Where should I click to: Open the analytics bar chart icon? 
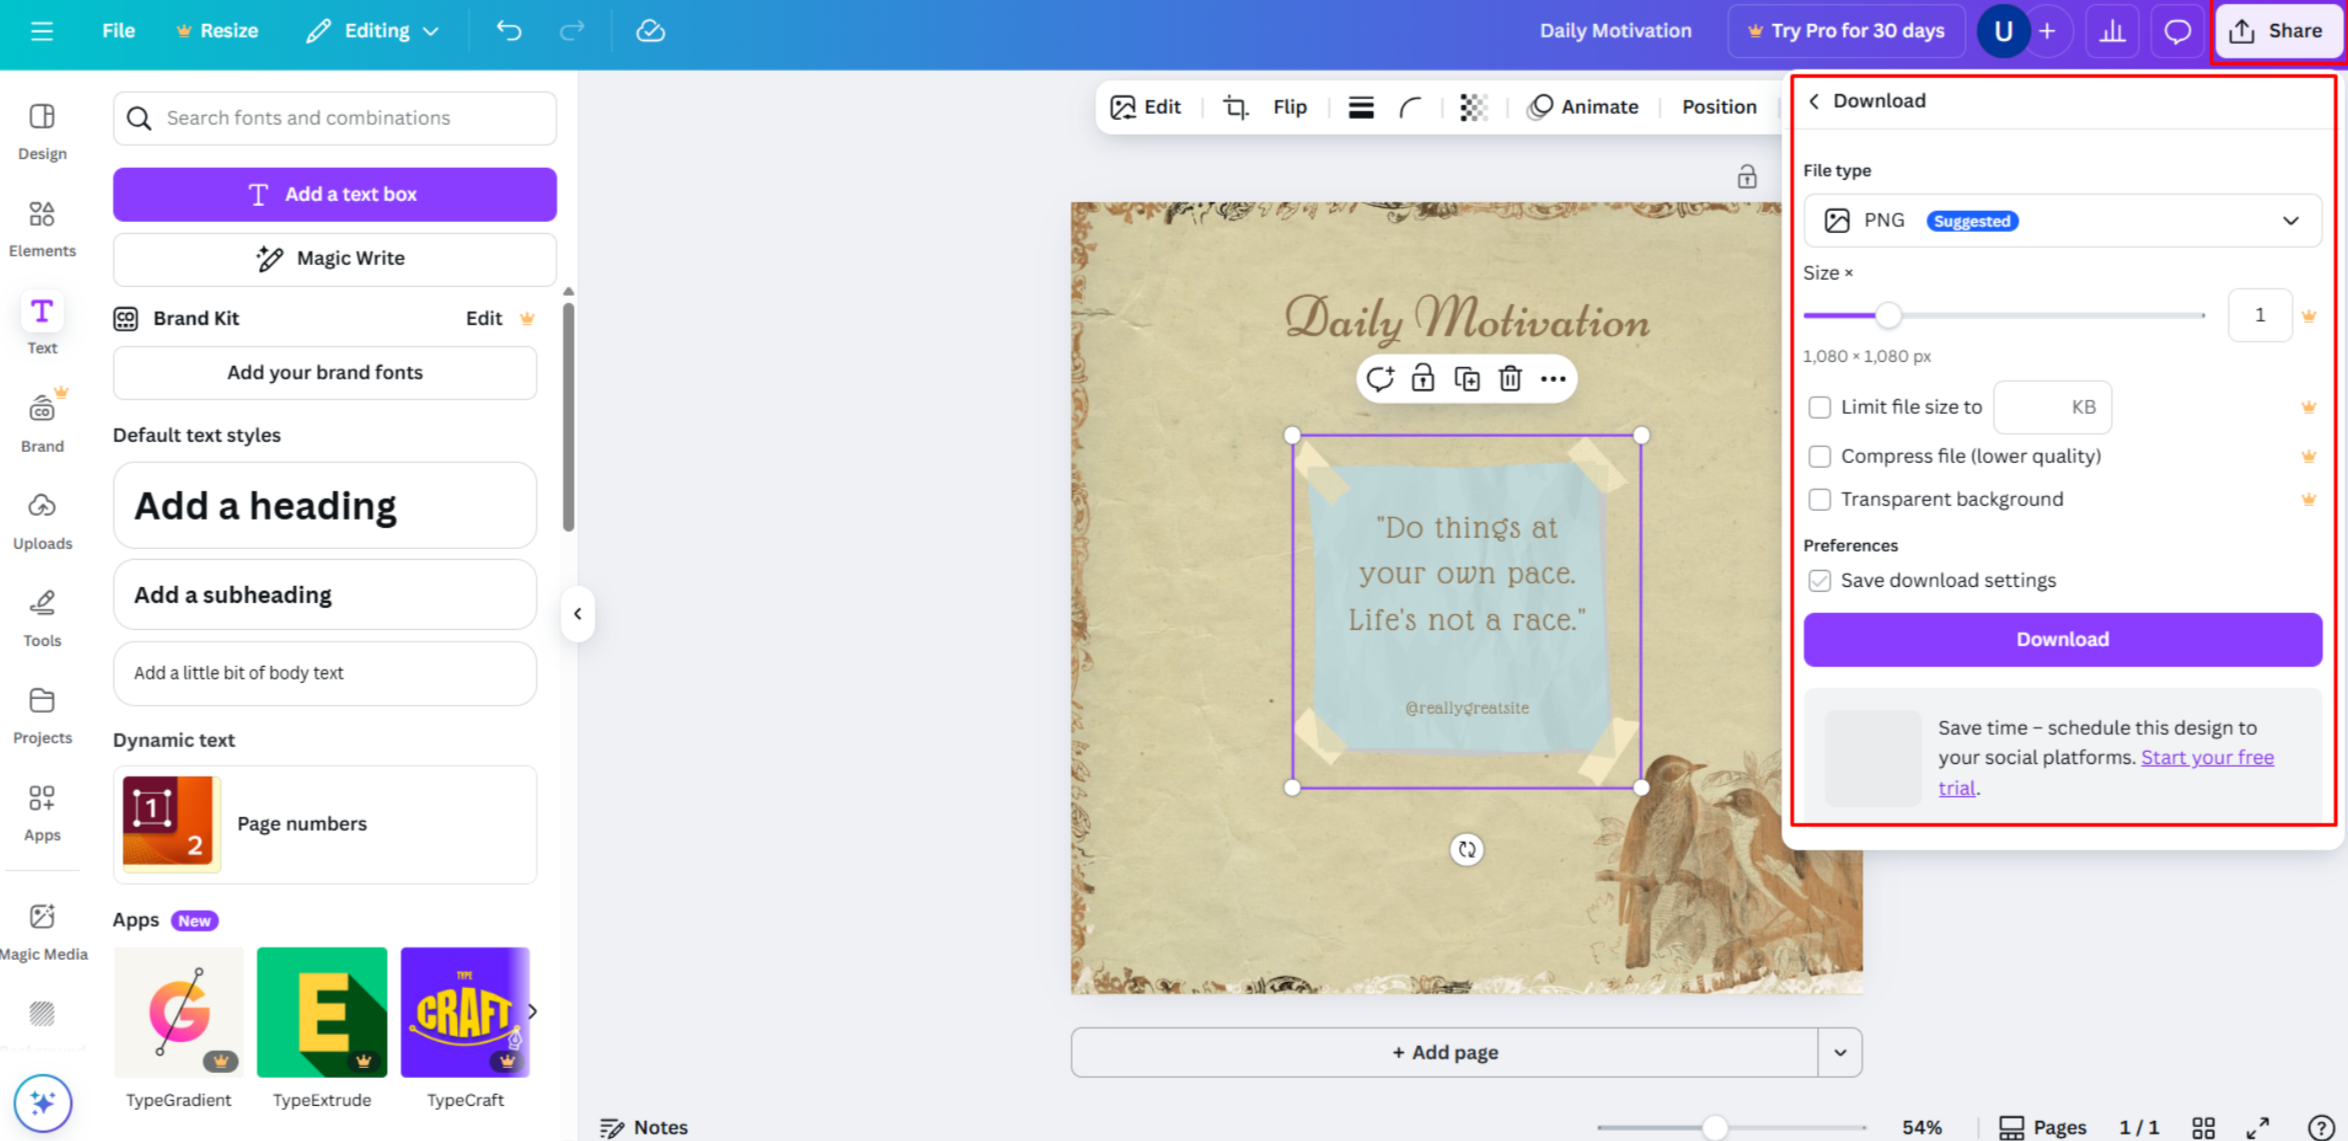tap(2112, 31)
